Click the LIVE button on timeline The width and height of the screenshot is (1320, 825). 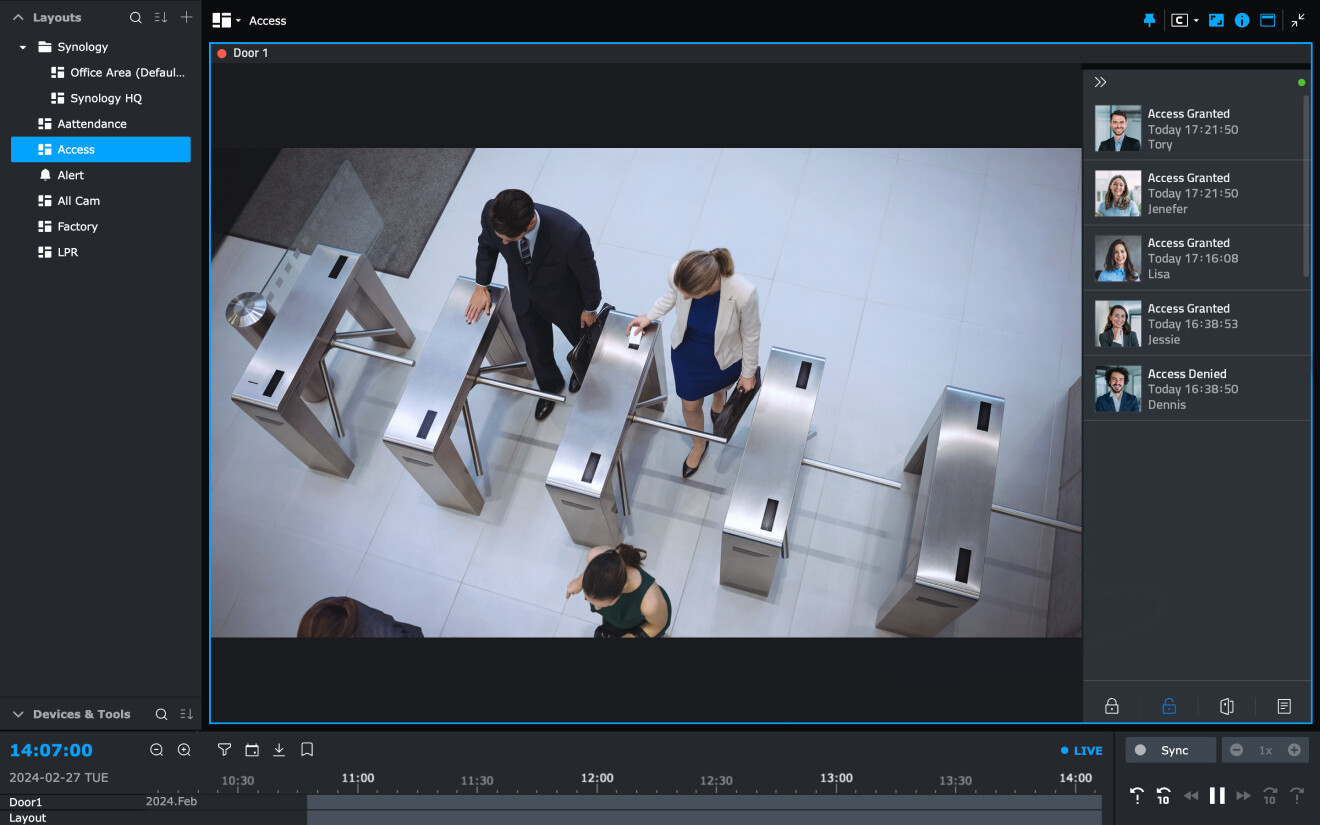[1081, 750]
